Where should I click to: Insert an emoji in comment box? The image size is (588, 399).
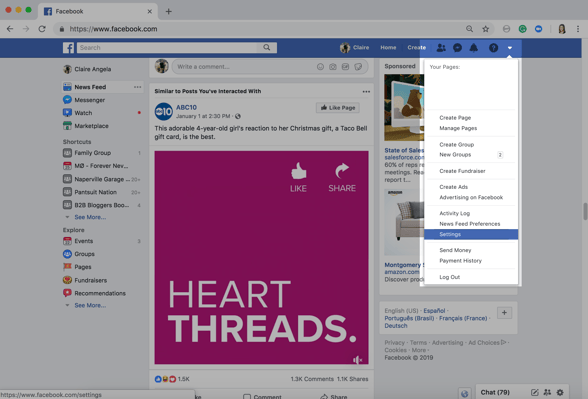tap(320, 67)
